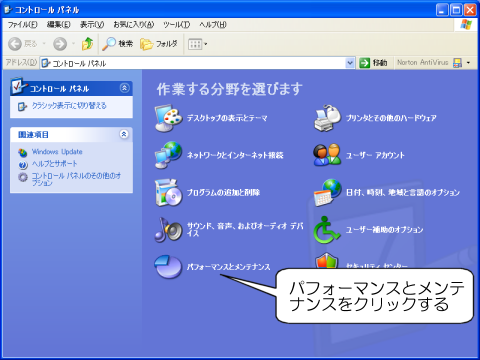Open 日付、時刻、地域と言語 calendar icon

click(327, 192)
